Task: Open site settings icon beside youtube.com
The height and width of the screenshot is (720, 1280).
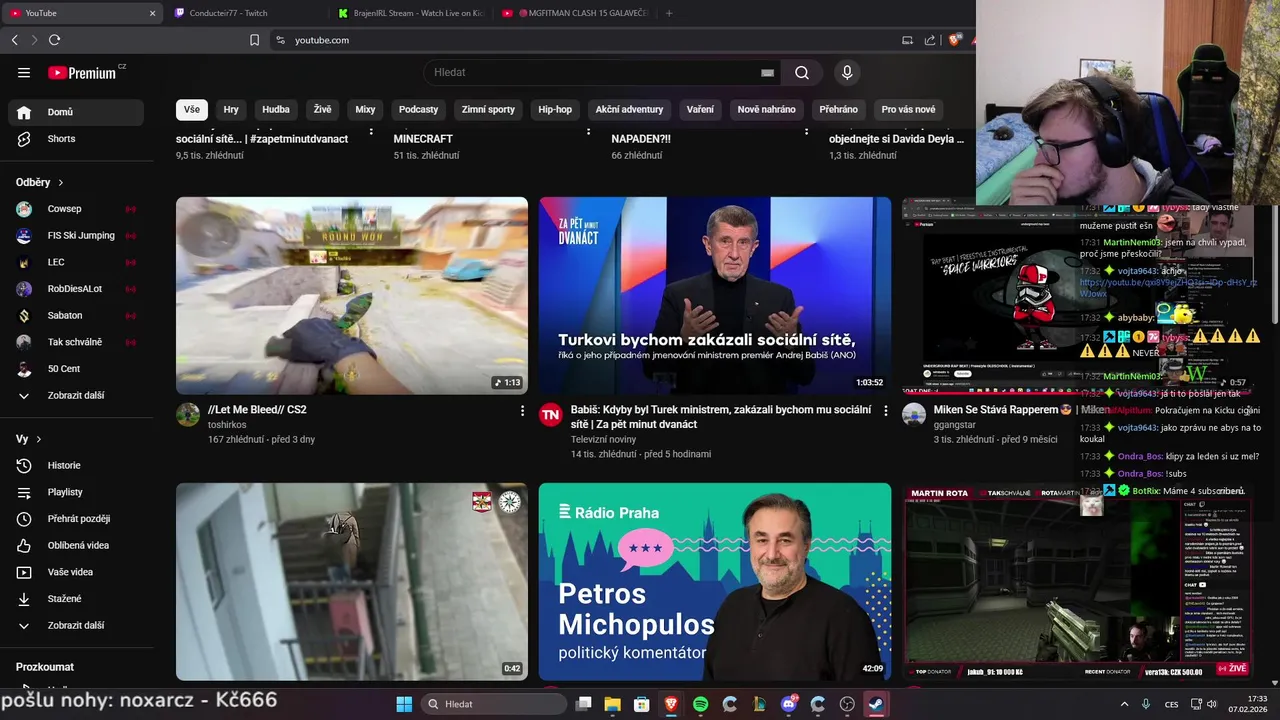Action: pyautogui.click(x=280, y=40)
